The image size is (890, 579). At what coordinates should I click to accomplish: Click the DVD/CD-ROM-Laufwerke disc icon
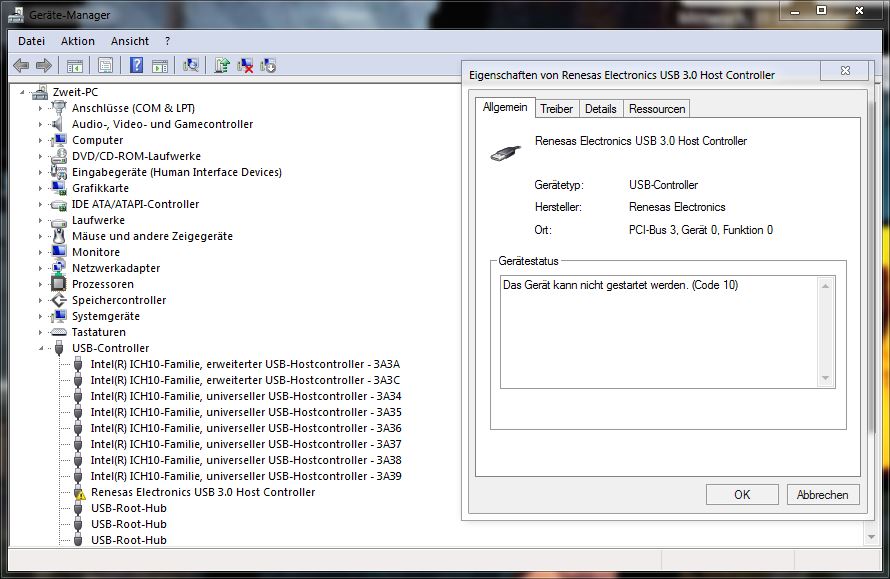pos(58,156)
